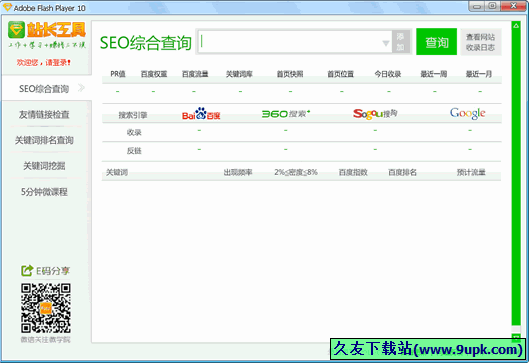Screen dimensions: 529x363
Task: Click the 出现频率 column header
Action: 238,172
